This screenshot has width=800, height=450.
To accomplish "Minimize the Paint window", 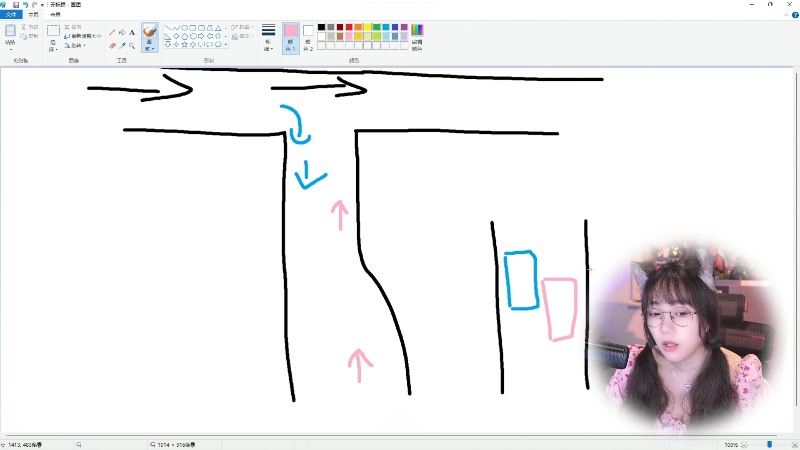I will (752, 4).
